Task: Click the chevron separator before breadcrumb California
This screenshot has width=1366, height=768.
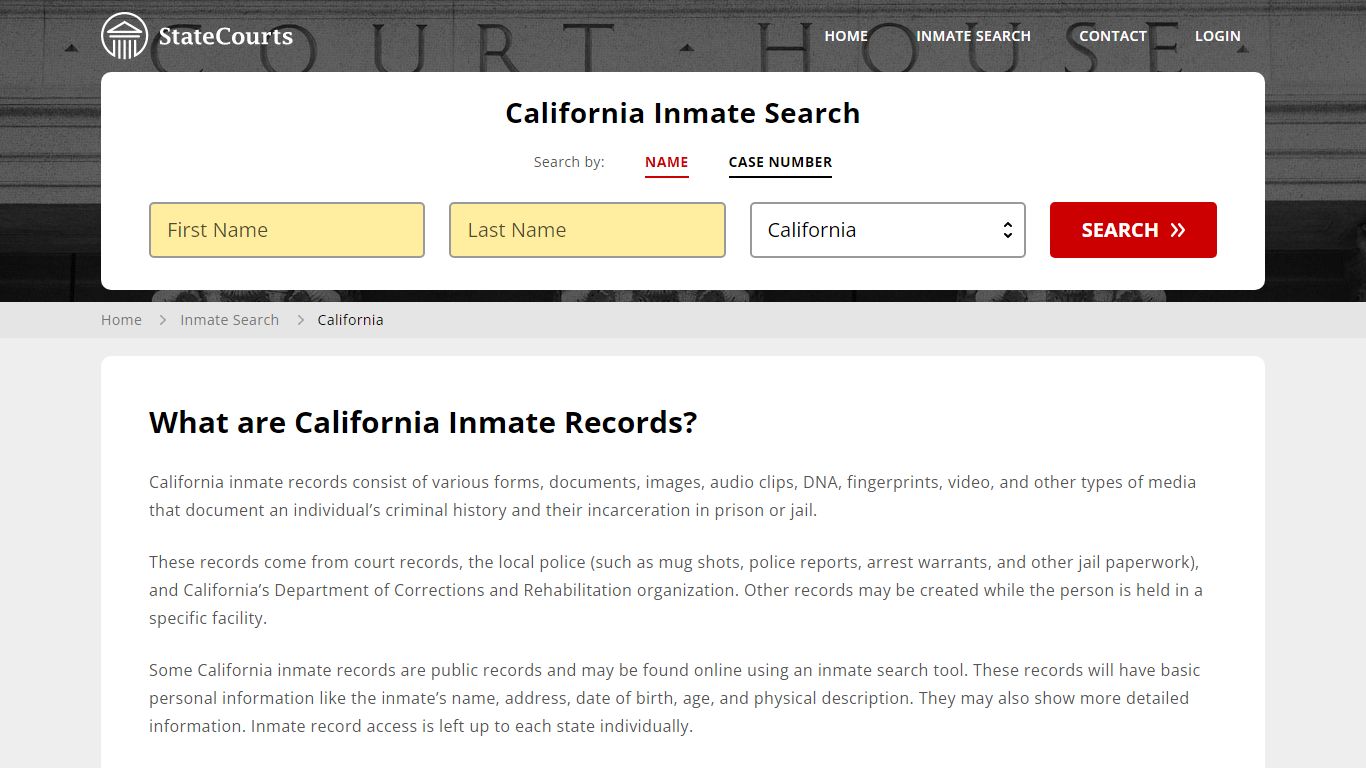Action: tap(299, 320)
